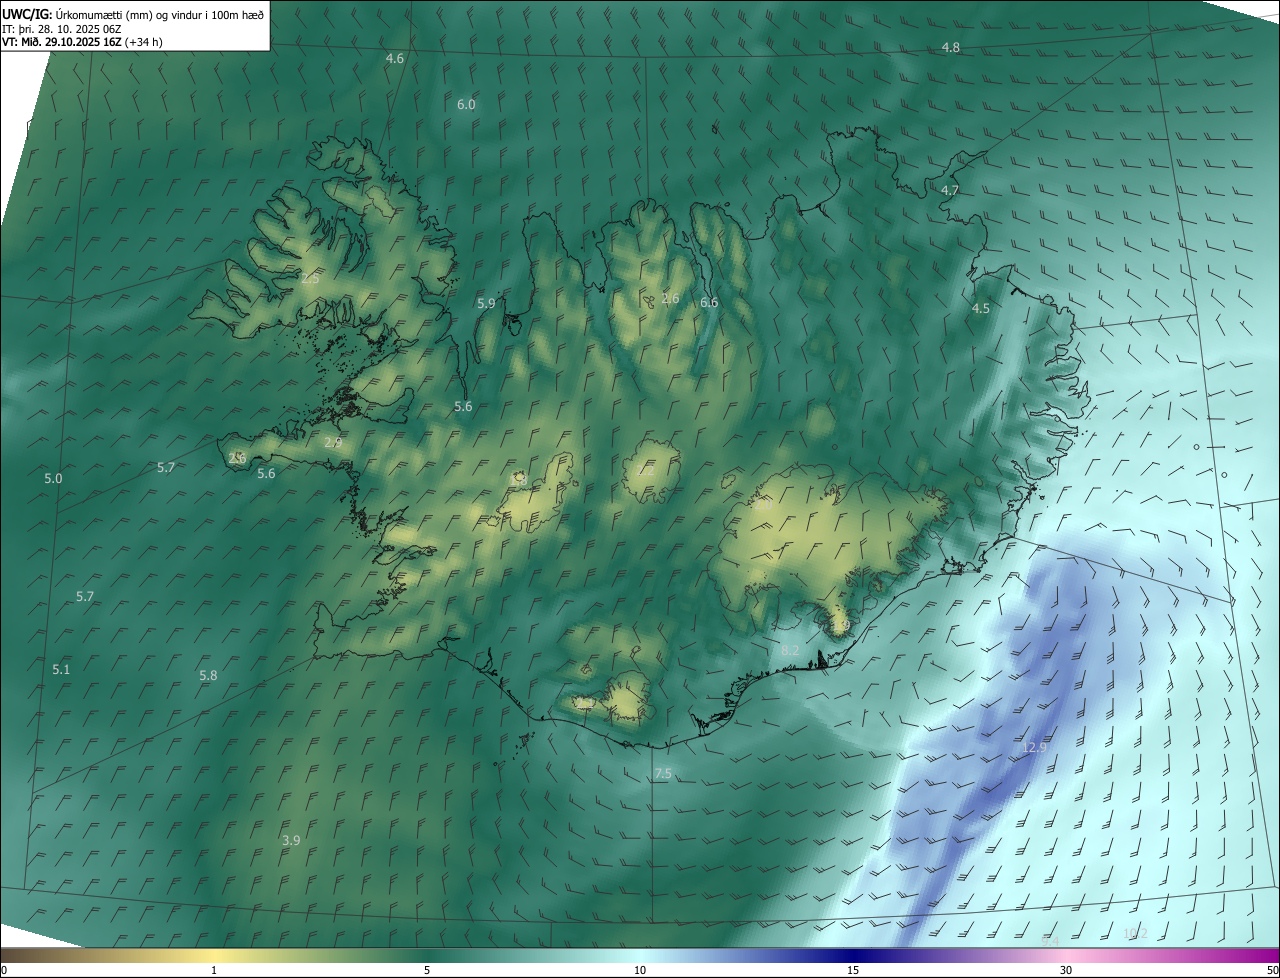Image resolution: width=1280 pixels, height=978 pixels.
Task: Click the 5.0 value on the map
Action: tap(53, 479)
